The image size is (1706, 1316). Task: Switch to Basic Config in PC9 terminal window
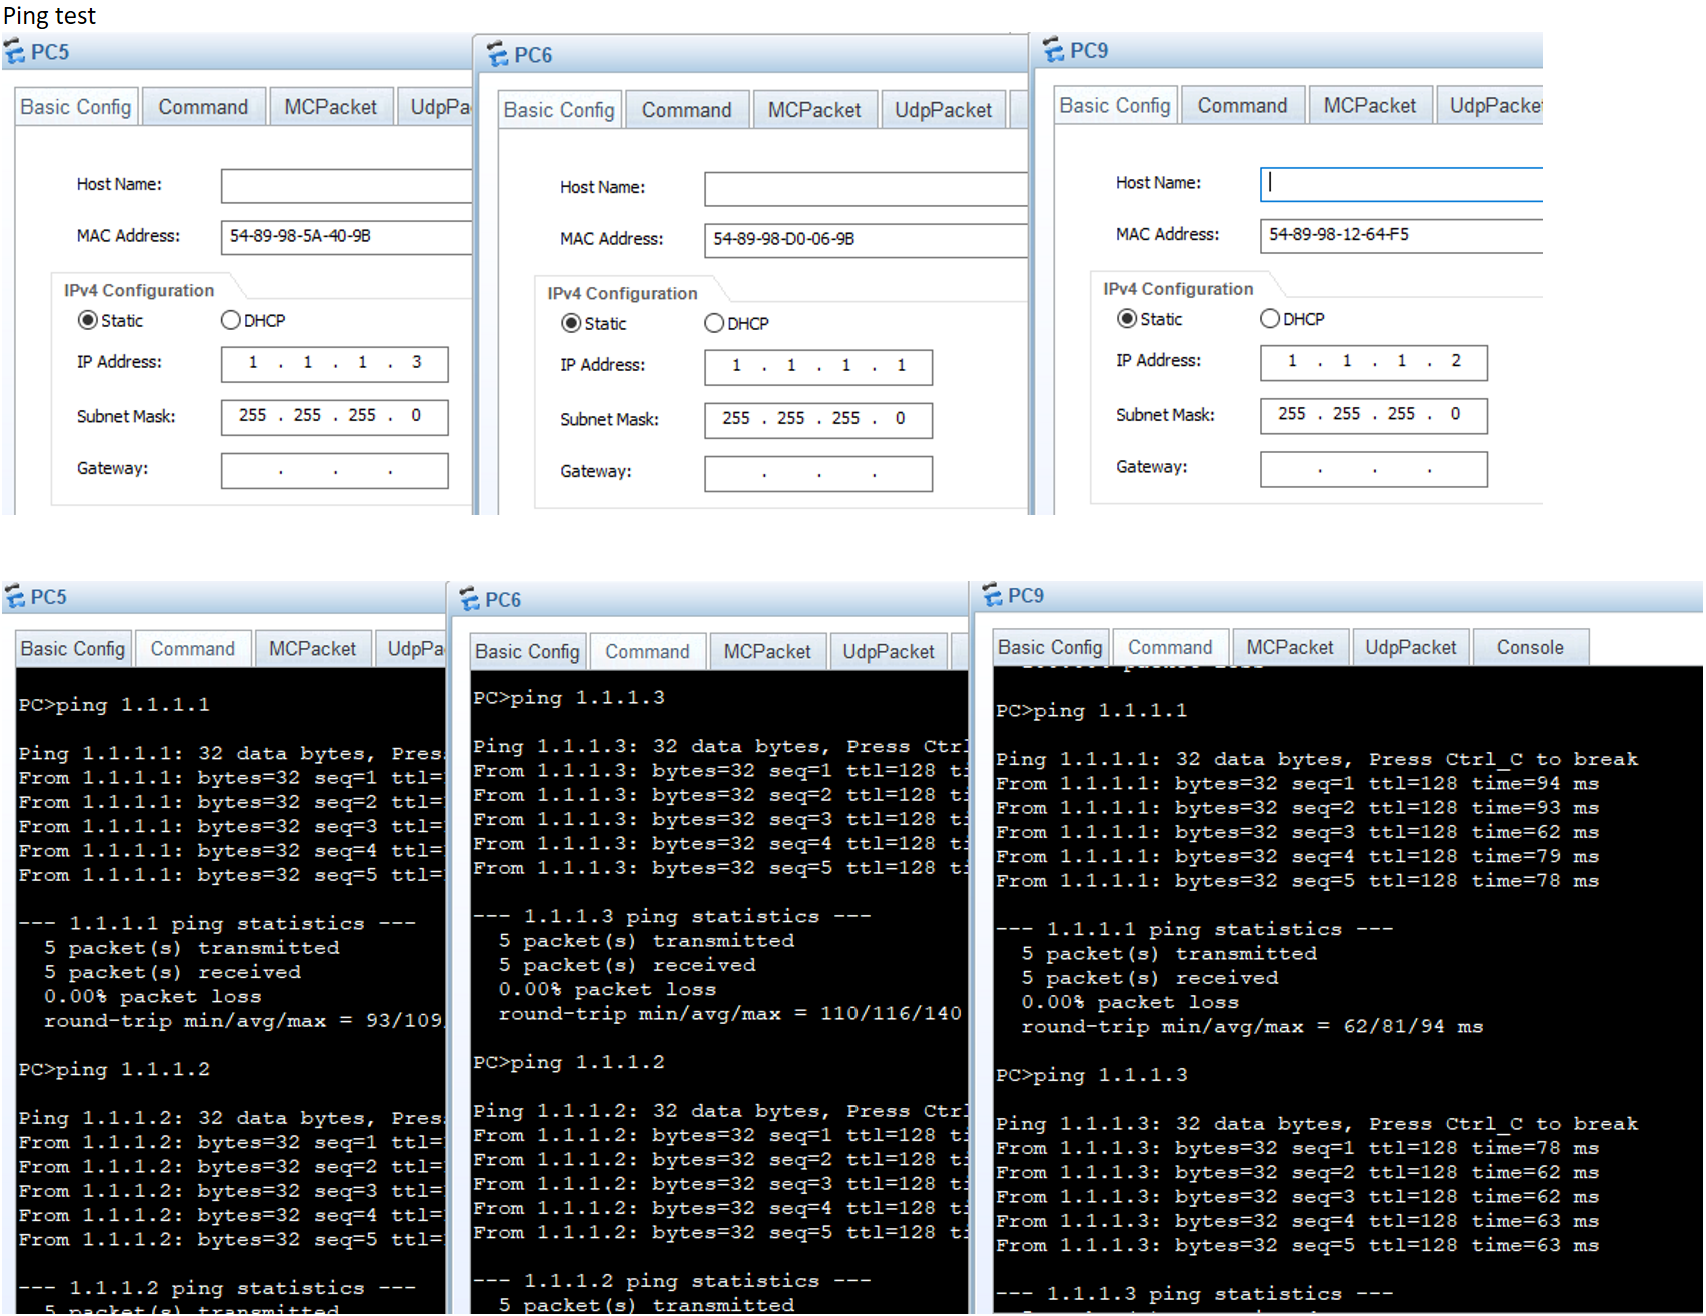pyautogui.click(x=1050, y=647)
